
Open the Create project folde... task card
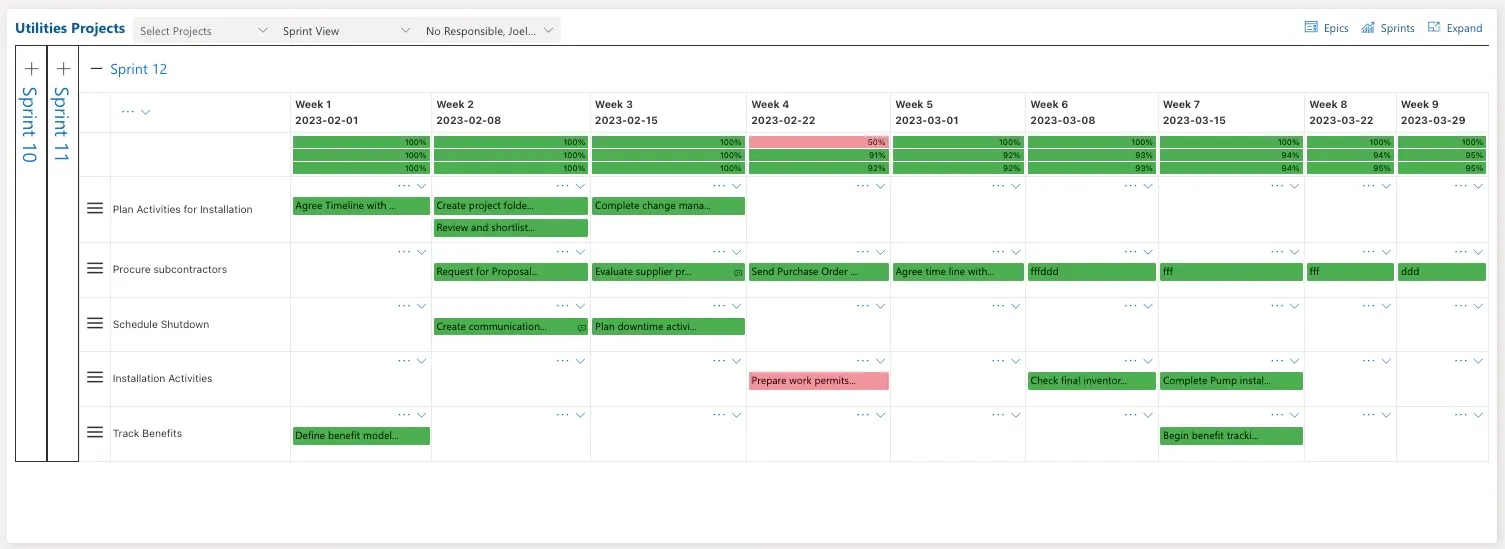(511, 206)
